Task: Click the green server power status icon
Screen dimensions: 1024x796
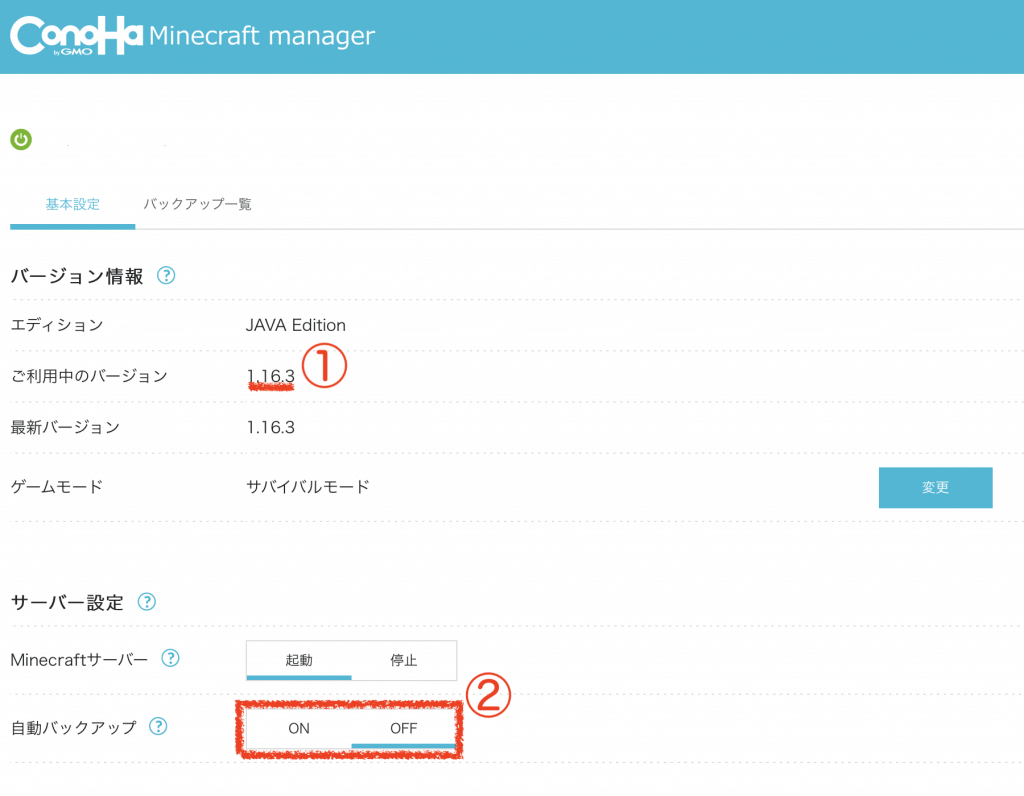Action: pos(21,139)
